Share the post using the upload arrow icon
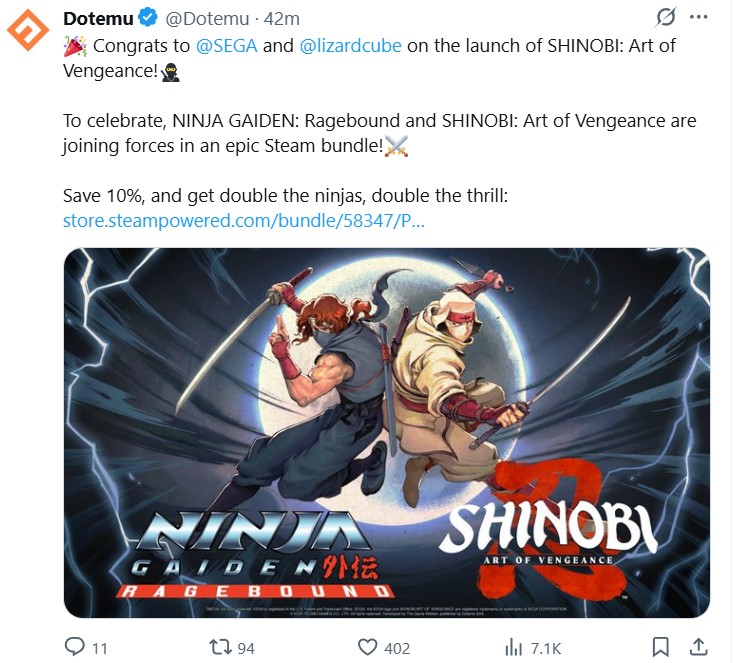 click(698, 647)
